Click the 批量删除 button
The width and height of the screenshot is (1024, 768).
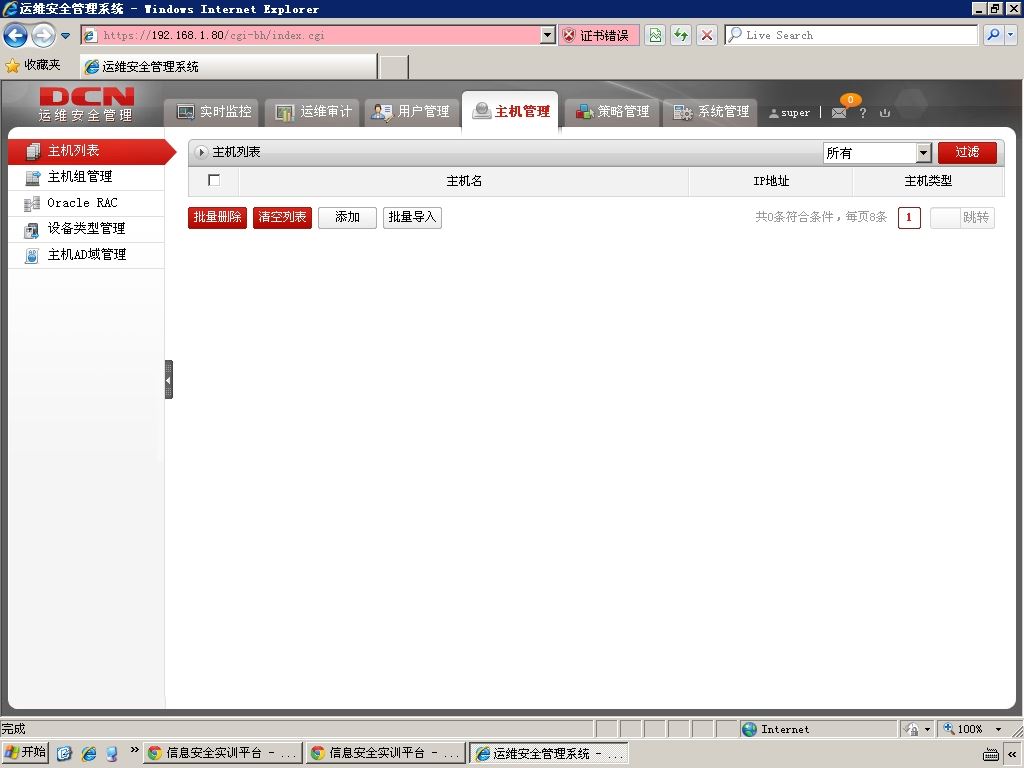pyautogui.click(x=217, y=217)
